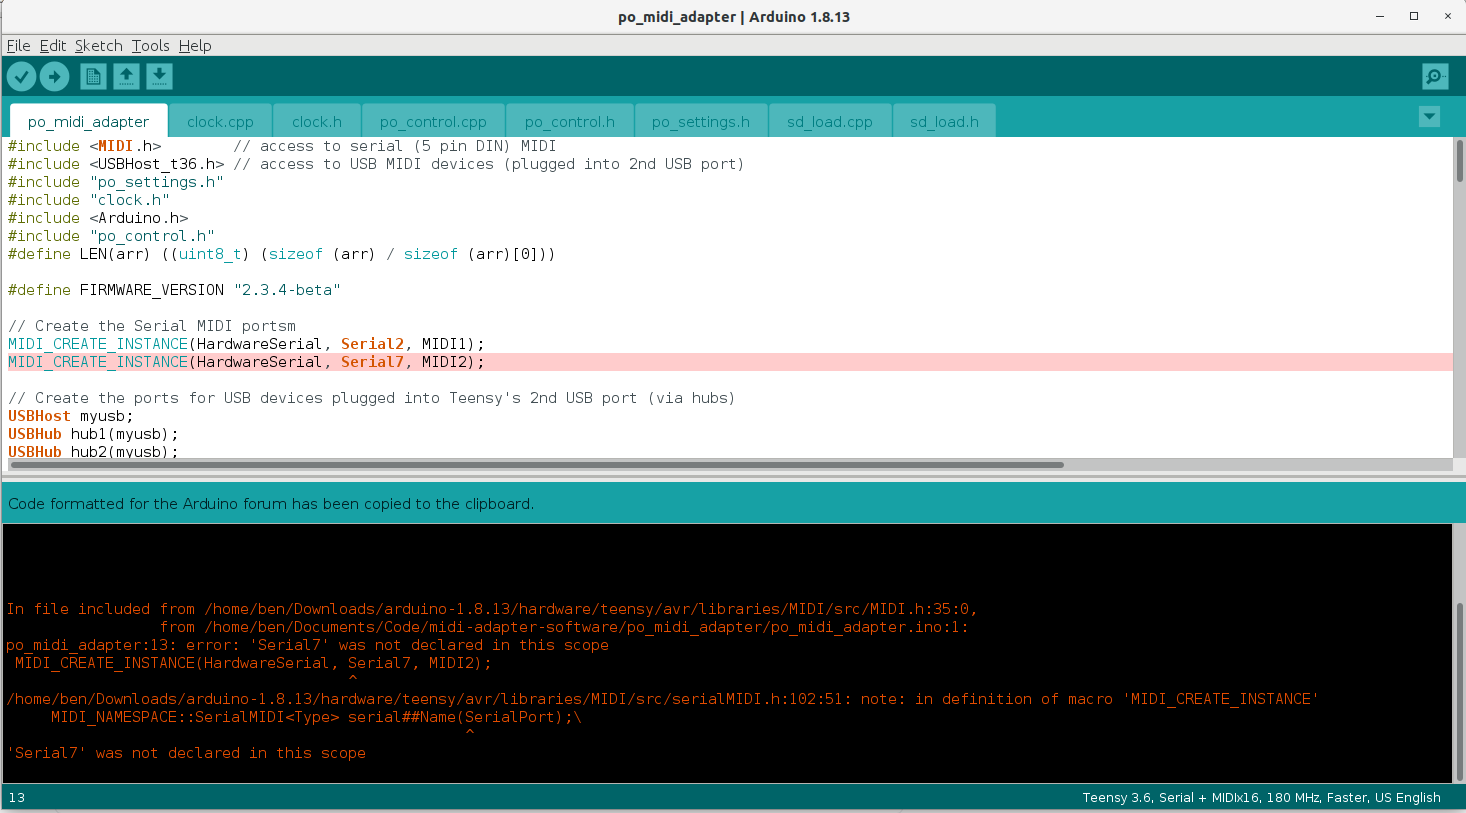This screenshot has width=1466, height=813.
Task: Open the Tools menu
Action: pos(150,45)
